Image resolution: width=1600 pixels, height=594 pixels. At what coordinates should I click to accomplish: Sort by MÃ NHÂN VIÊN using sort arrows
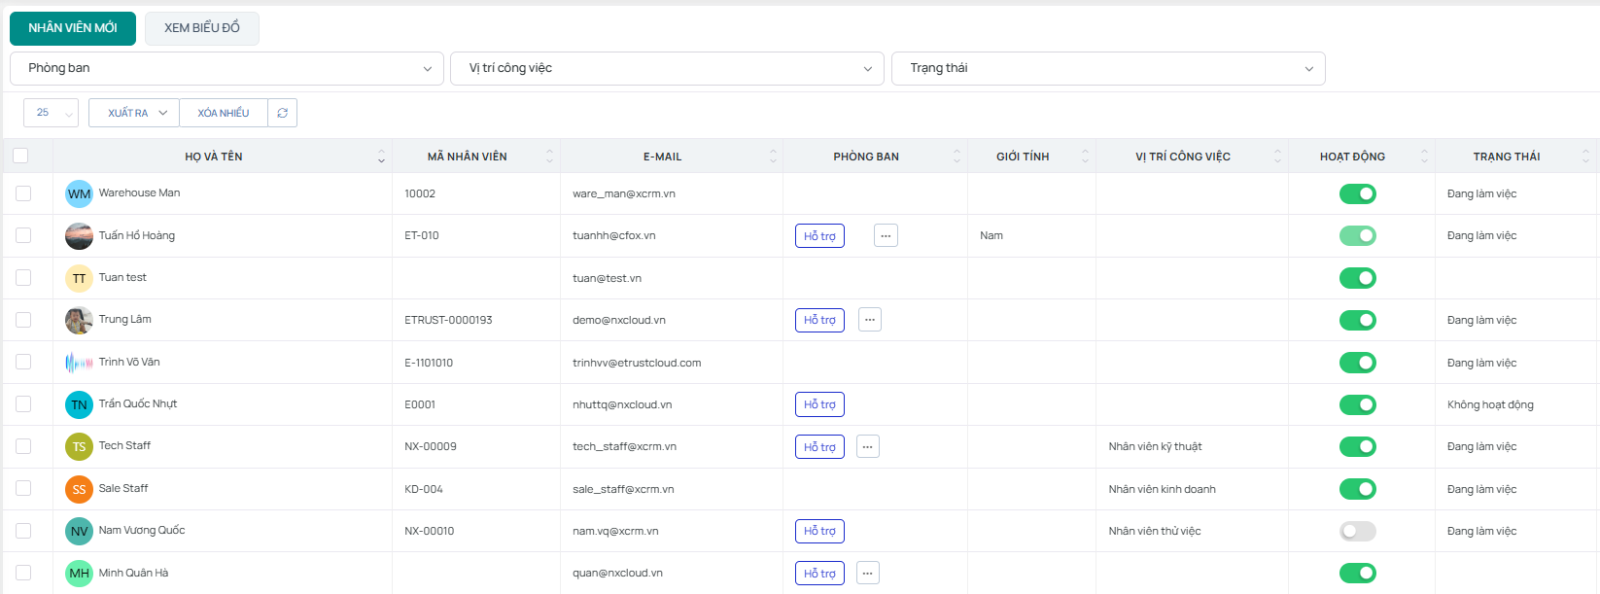(x=549, y=157)
